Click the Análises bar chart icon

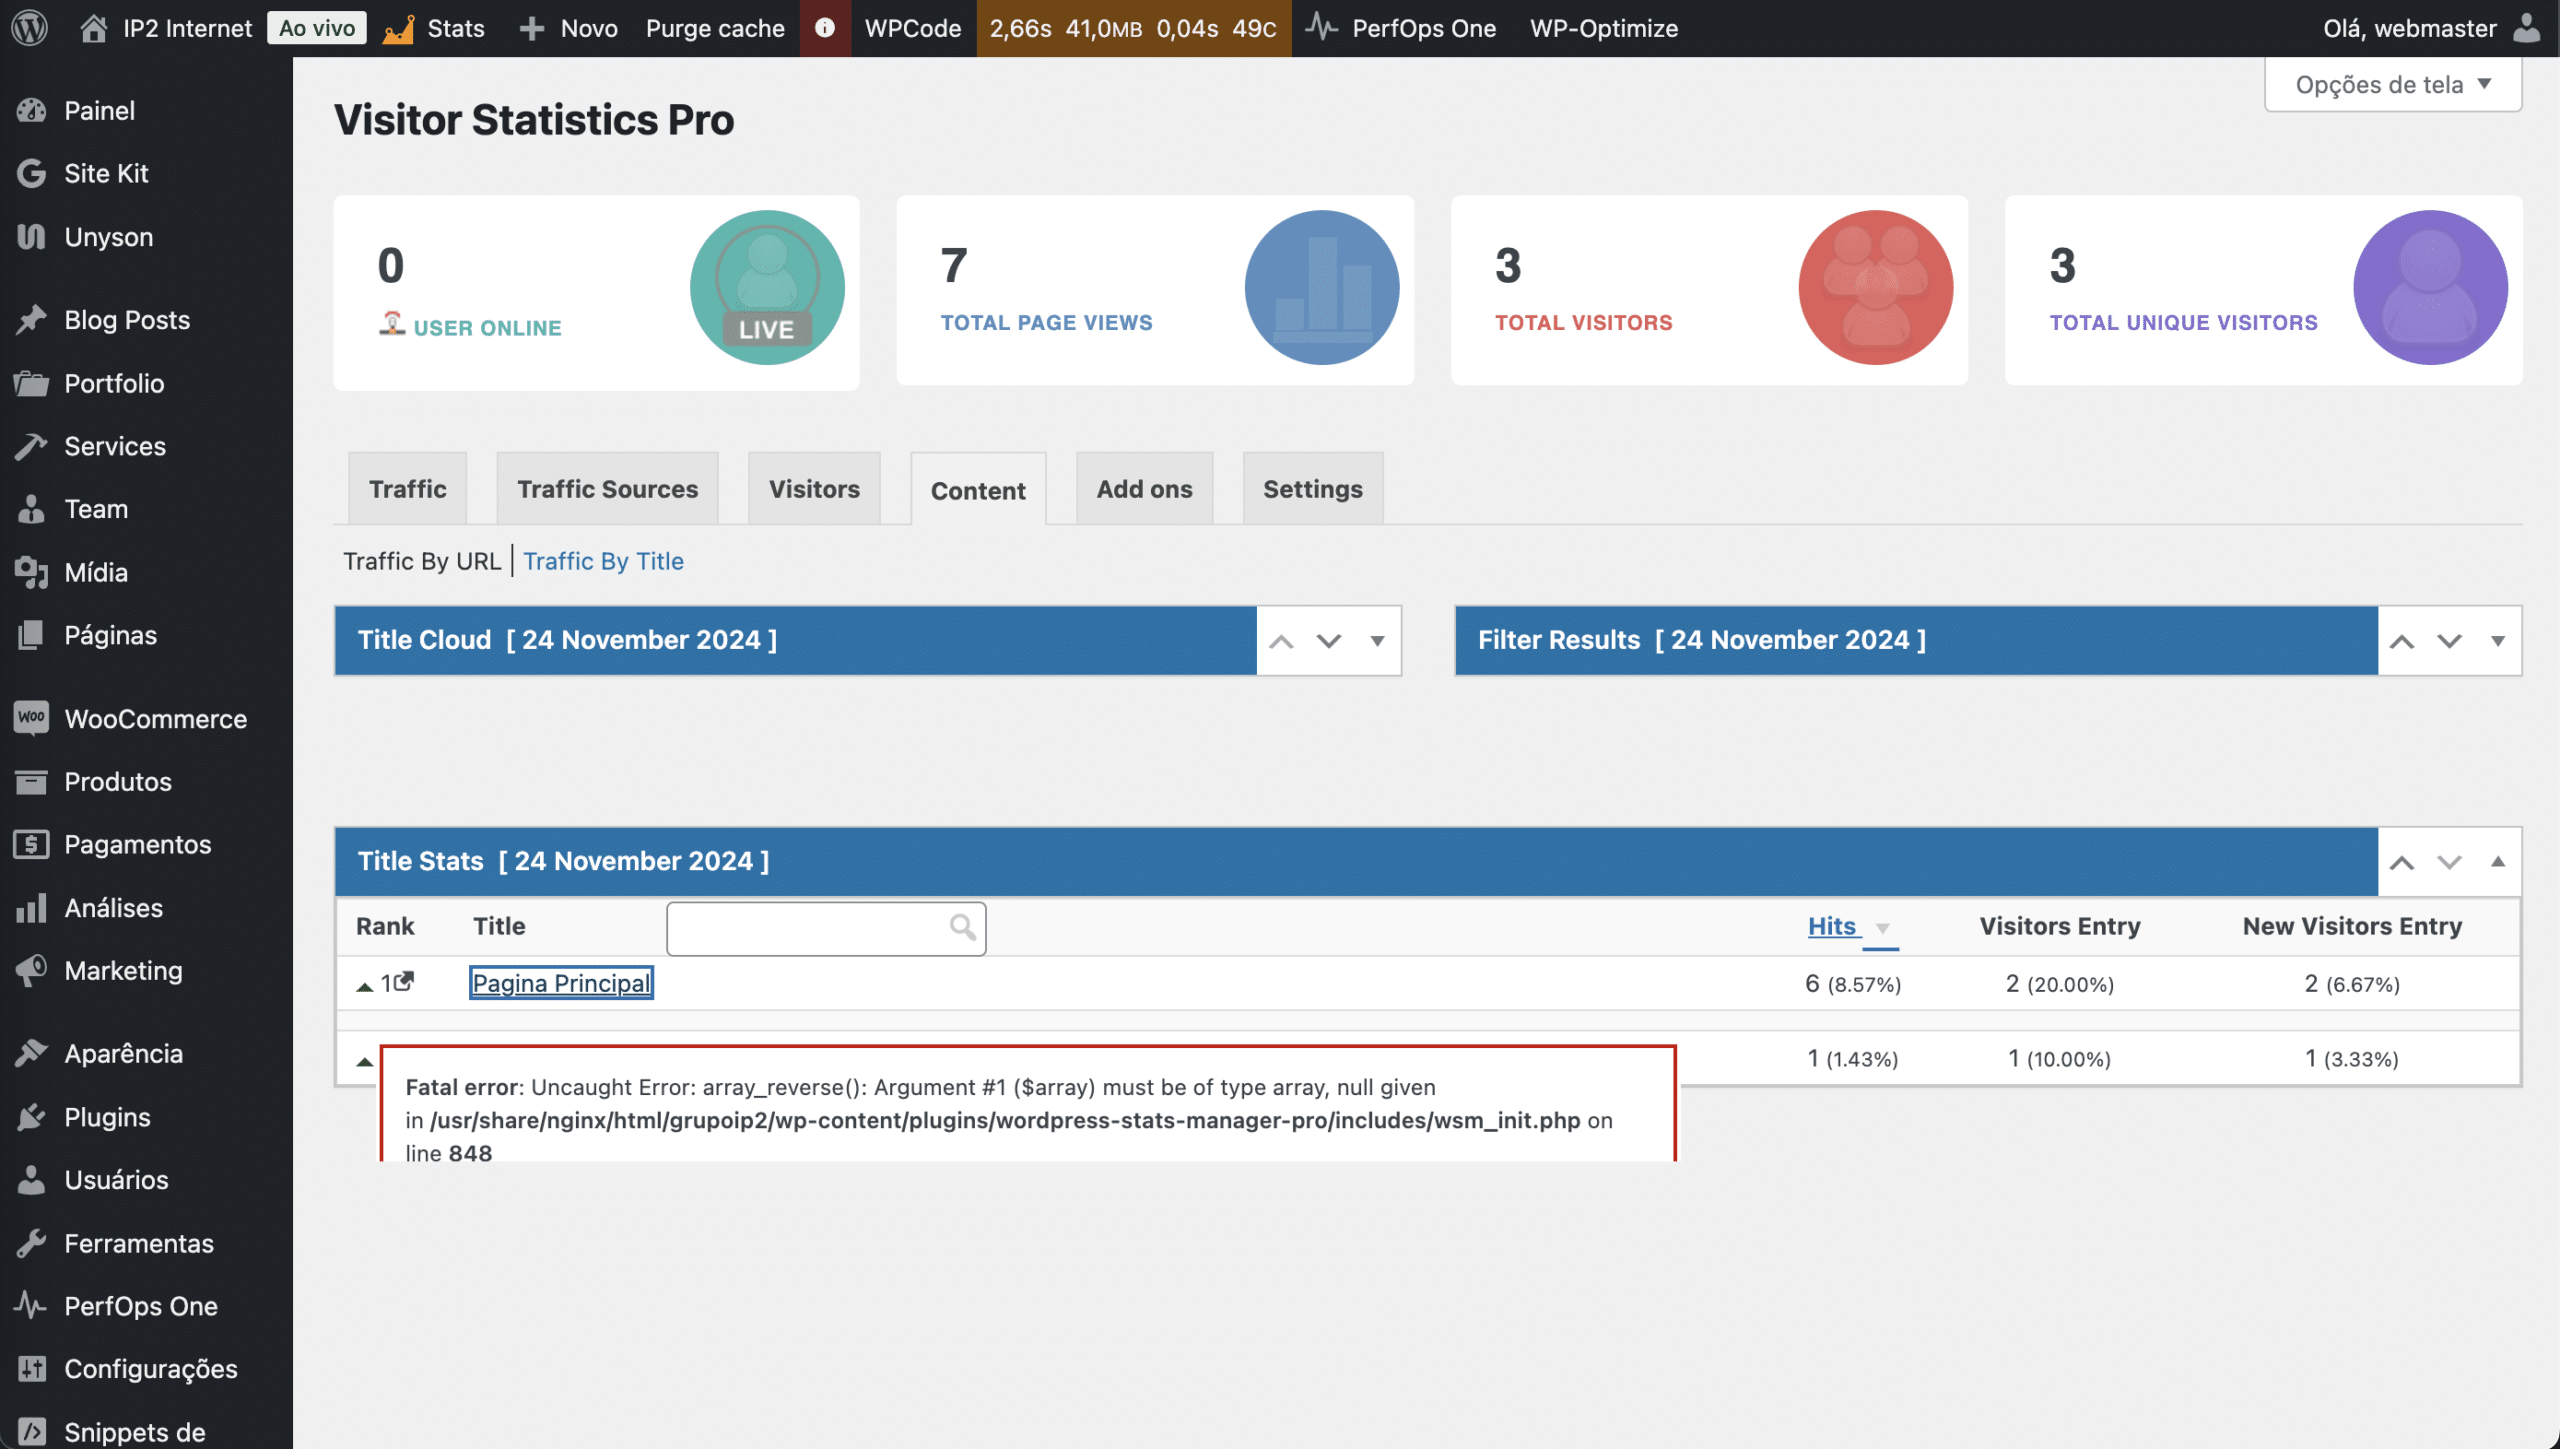pyautogui.click(x=32, y=908)
